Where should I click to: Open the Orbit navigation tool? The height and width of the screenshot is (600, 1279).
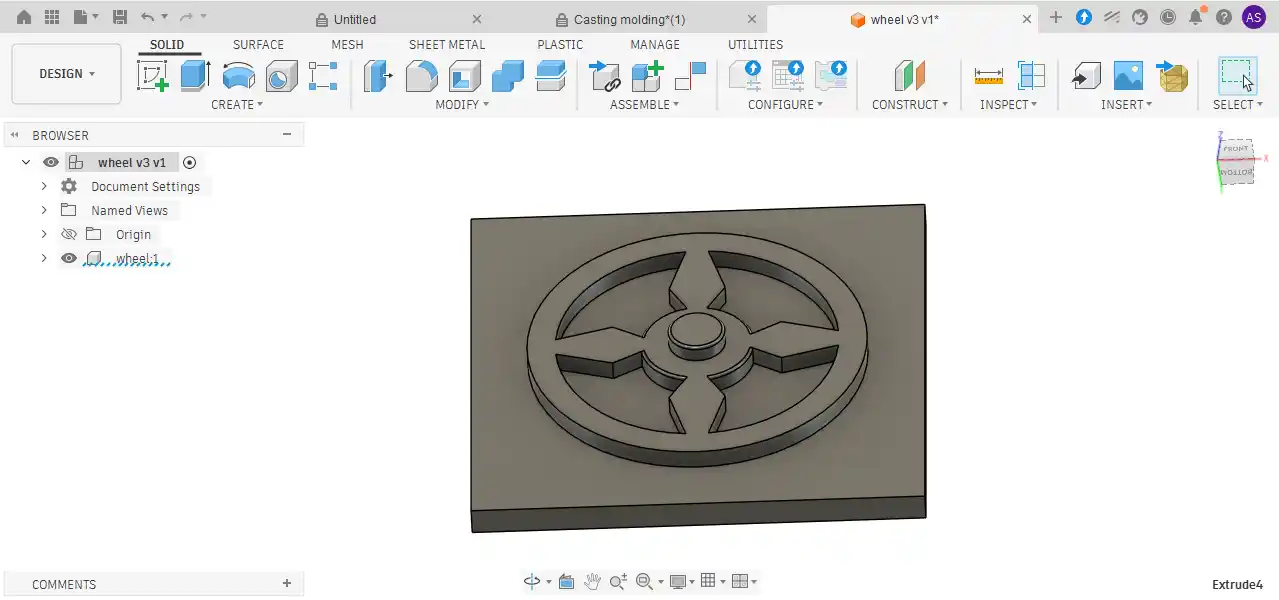point(532,581)
